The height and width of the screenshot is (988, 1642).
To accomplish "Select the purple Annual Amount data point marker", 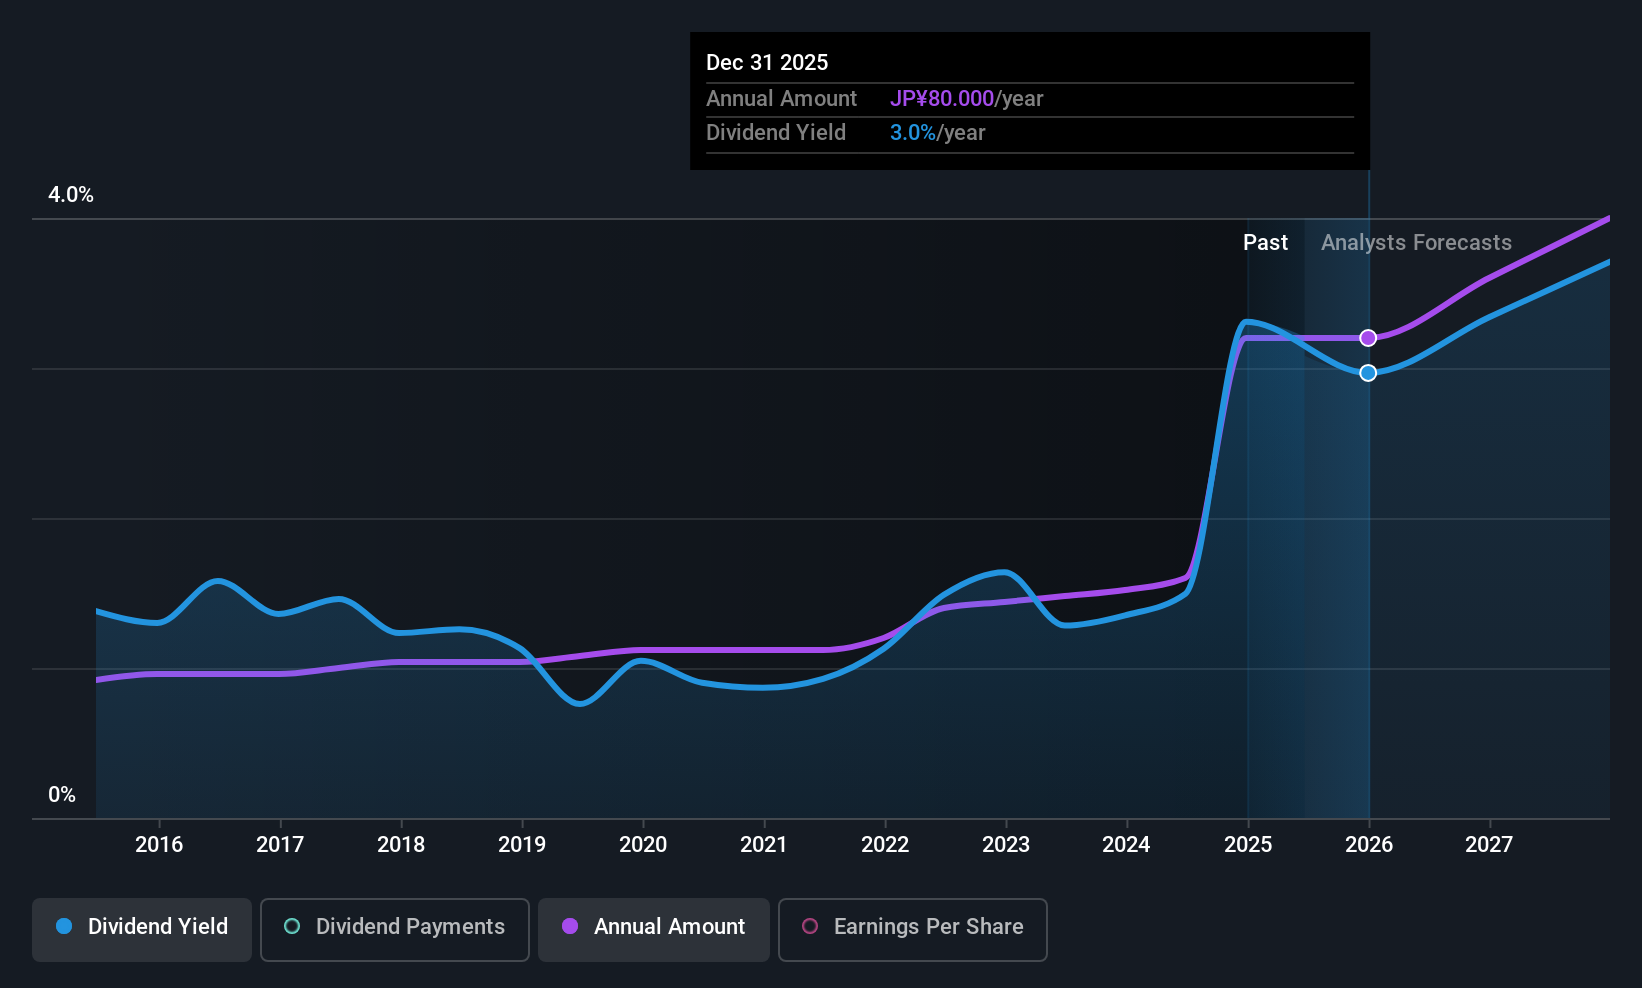I will point(1368,338).
